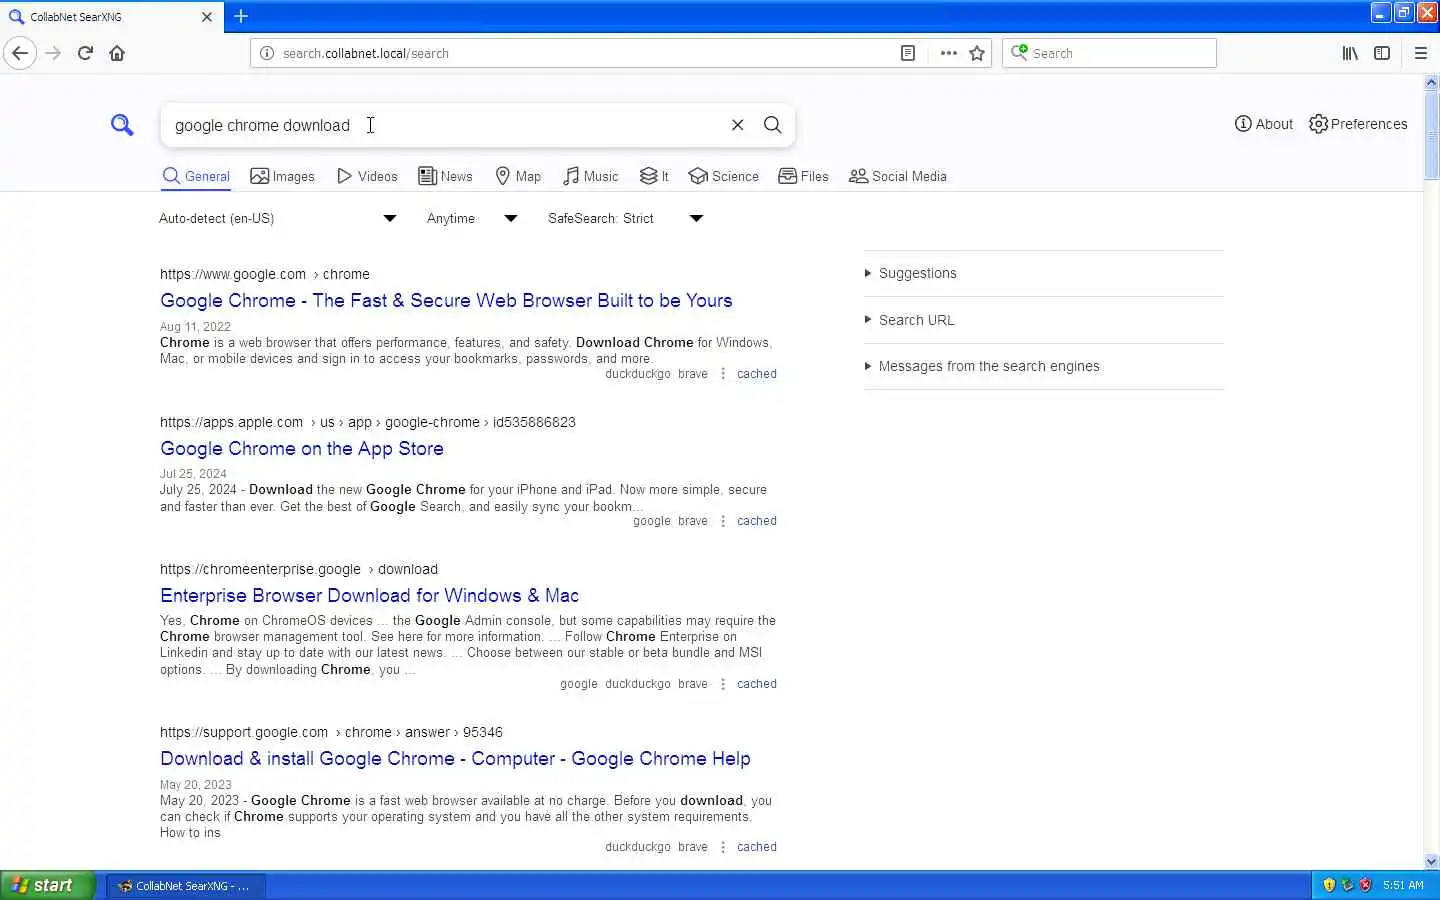The height and width of the screenshot is (900, 1440).
Task: Click the https://apps.apple.com result URL
Action: click(368, 422)
